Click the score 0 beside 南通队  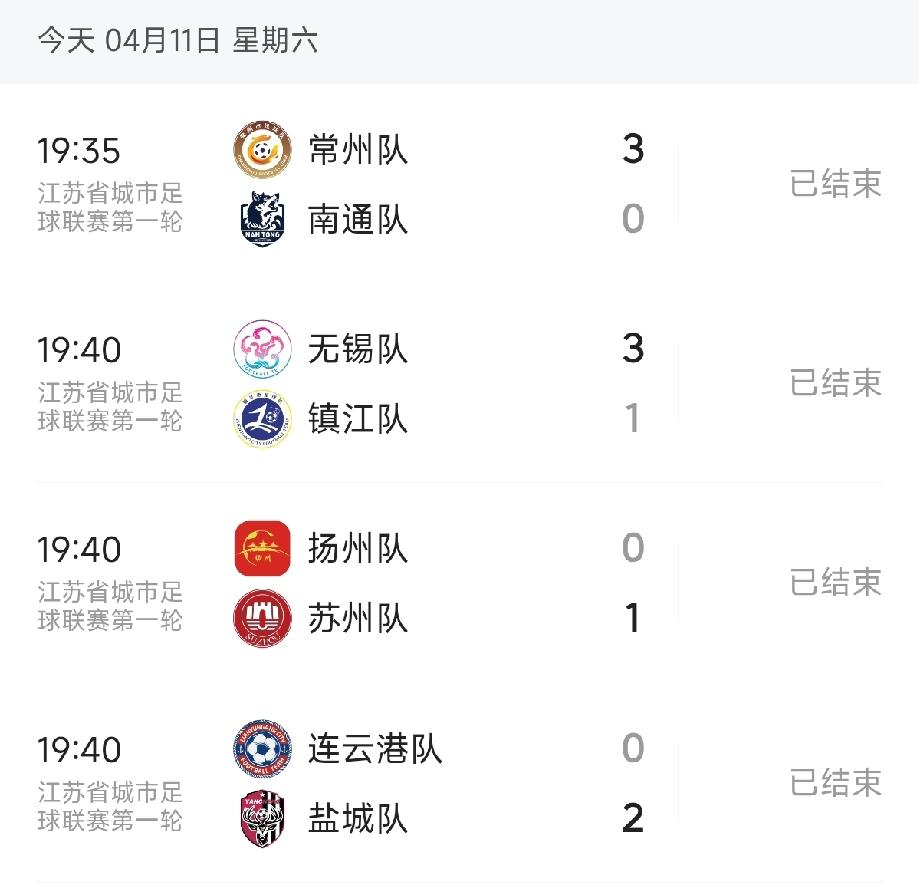click(634, 220)
